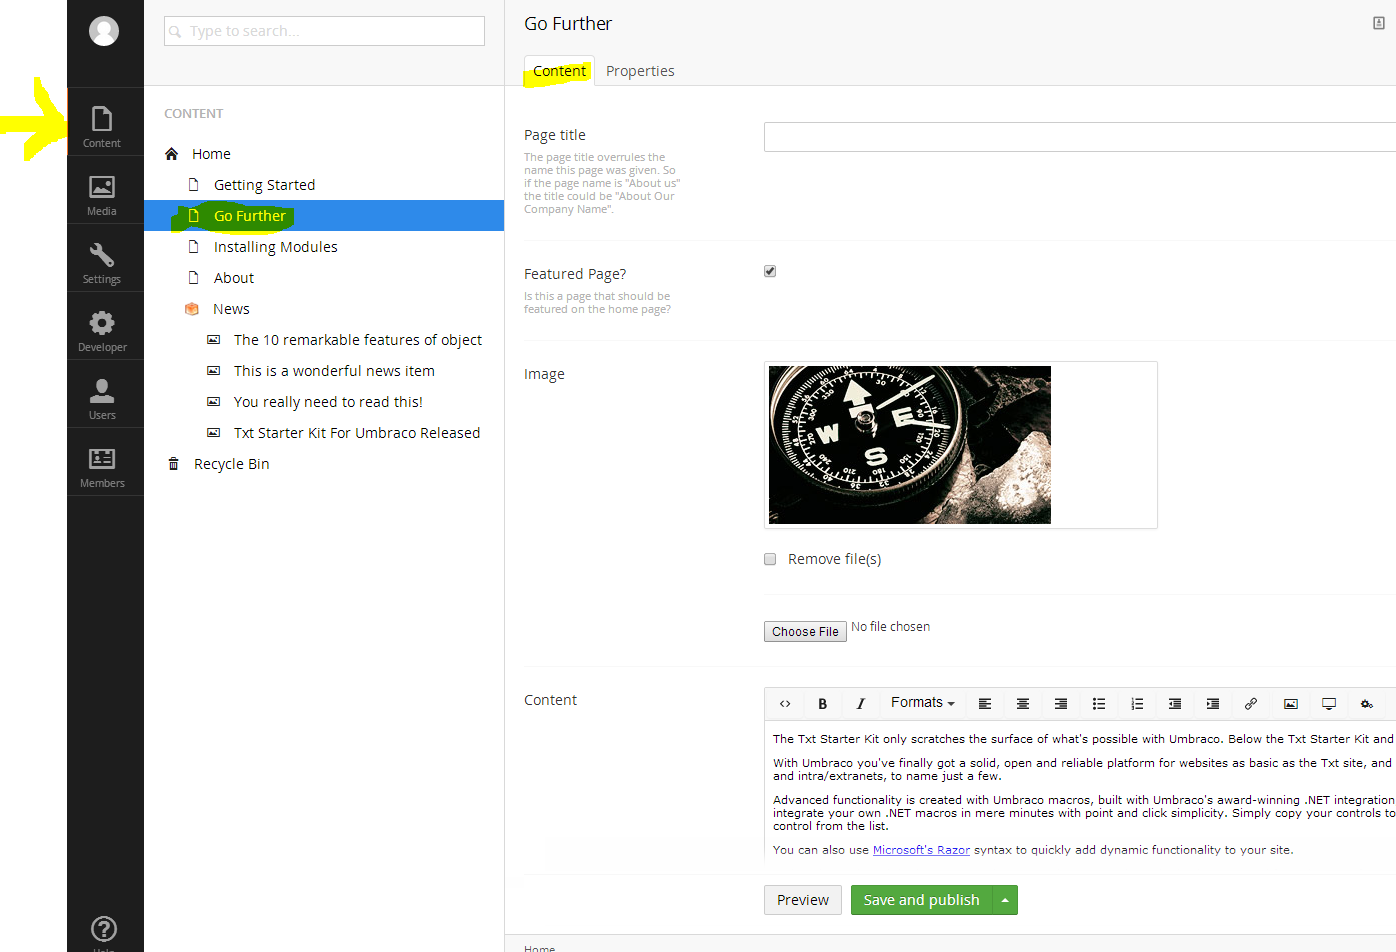Viewport: 1396px width, 952px height.
Task: Switch to the Properties tab
Action: point(640,71)
